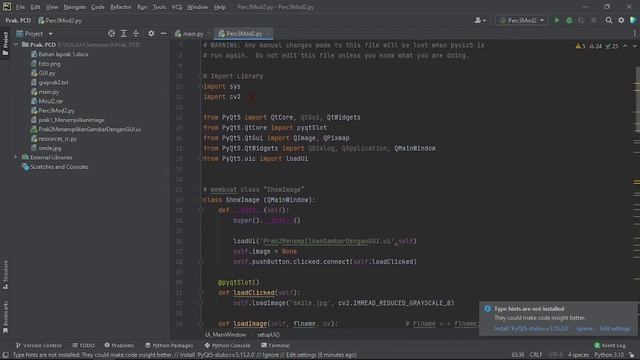The image size is (640, 360).
Task: Select prak1_MenampilkanImage file
Action: [71, 120]
